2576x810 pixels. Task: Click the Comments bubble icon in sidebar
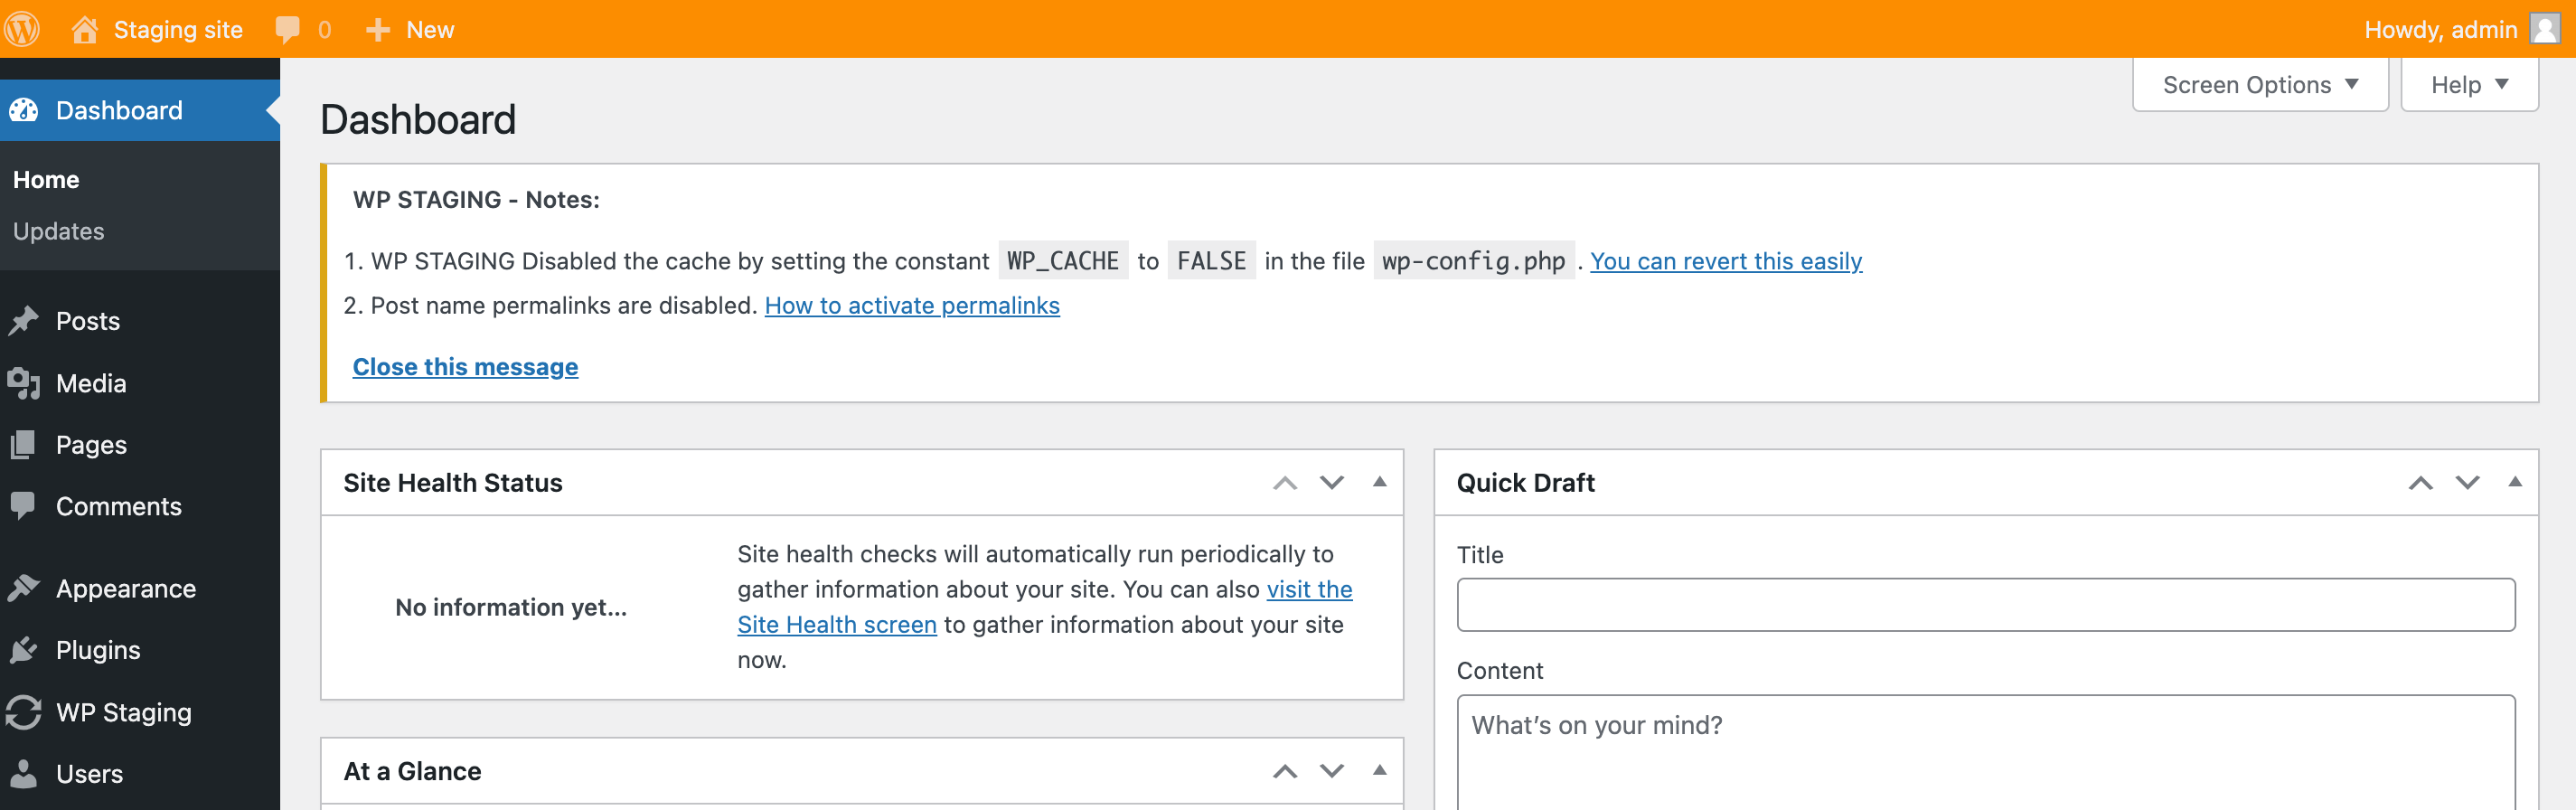[24, 506]
